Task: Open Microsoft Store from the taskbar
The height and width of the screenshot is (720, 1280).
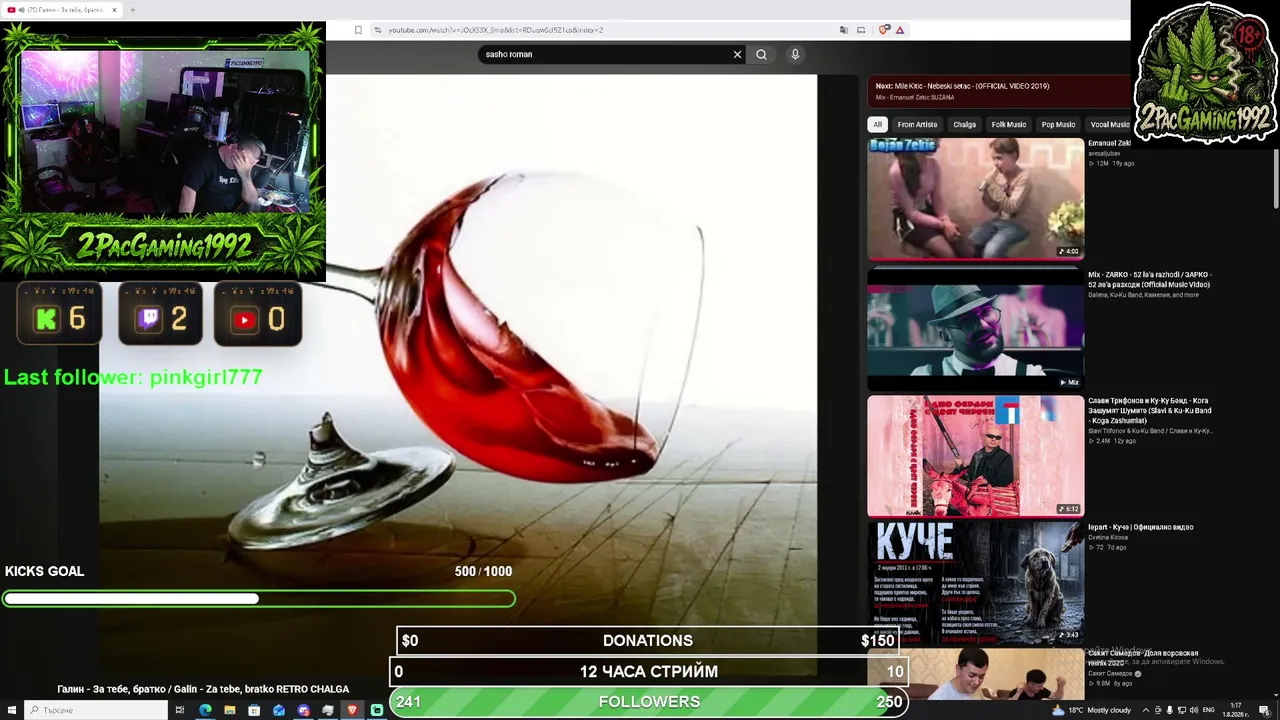Action: coord(254,710)
